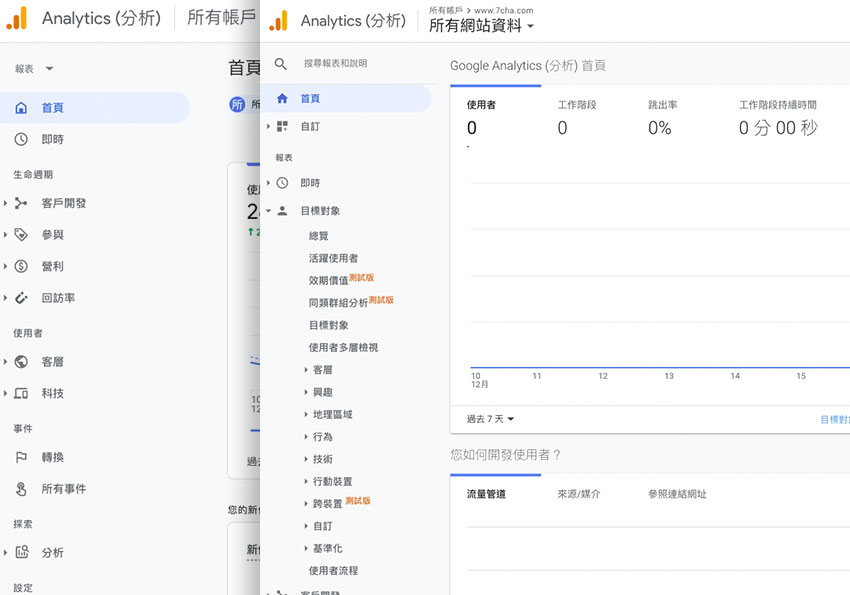The width and height of the screenshot is (850, 595).
Task: Click tag icon beside 參與
Action: (21, 235)
